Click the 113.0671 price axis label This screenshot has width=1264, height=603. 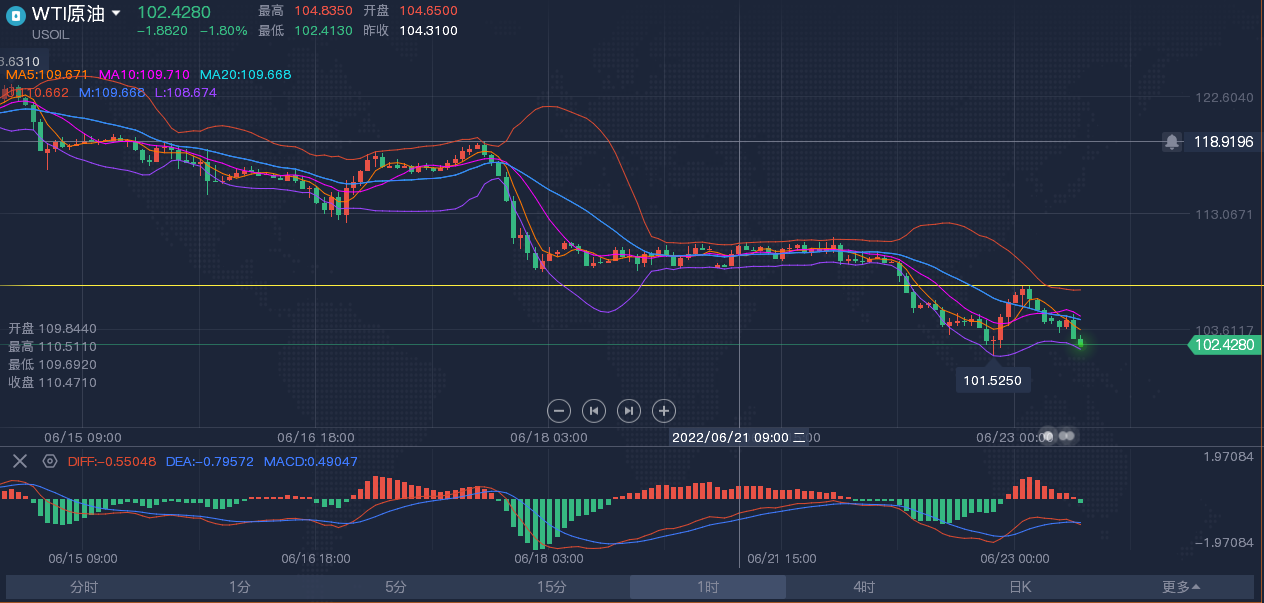coord(1225,214)
